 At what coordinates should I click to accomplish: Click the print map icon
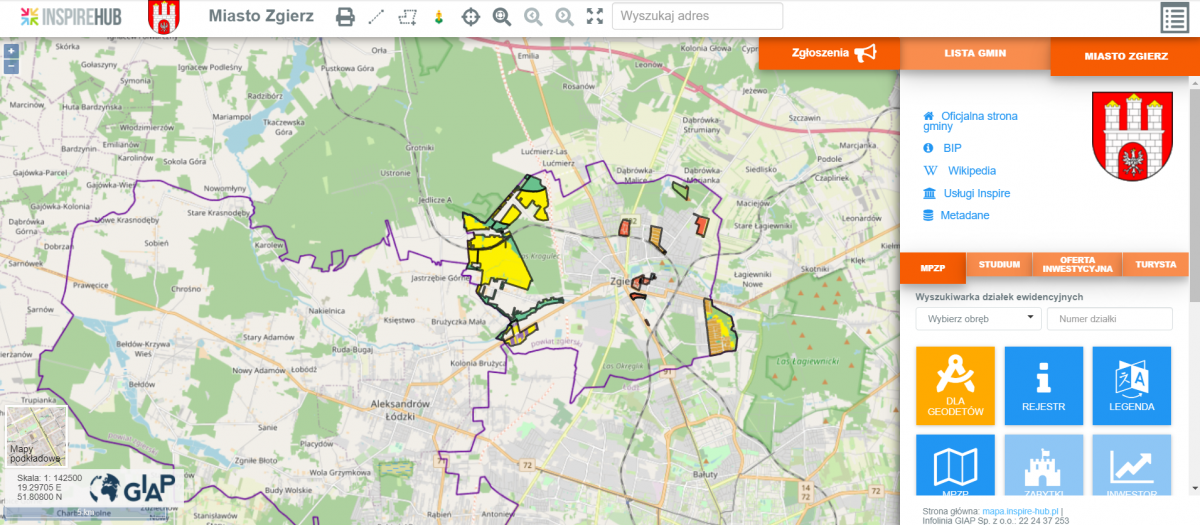tap(345, 17)
